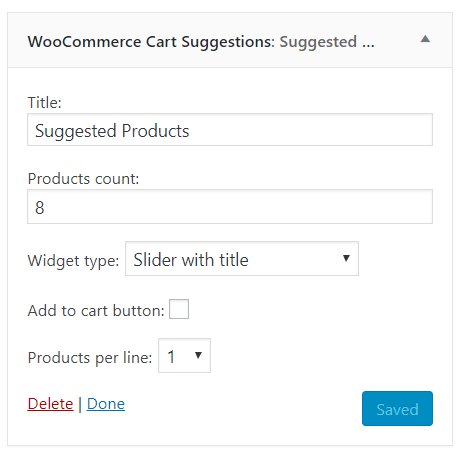Screen dimensions: 462x457
Task: Click the Widget type: label
Action: [73, 261]
